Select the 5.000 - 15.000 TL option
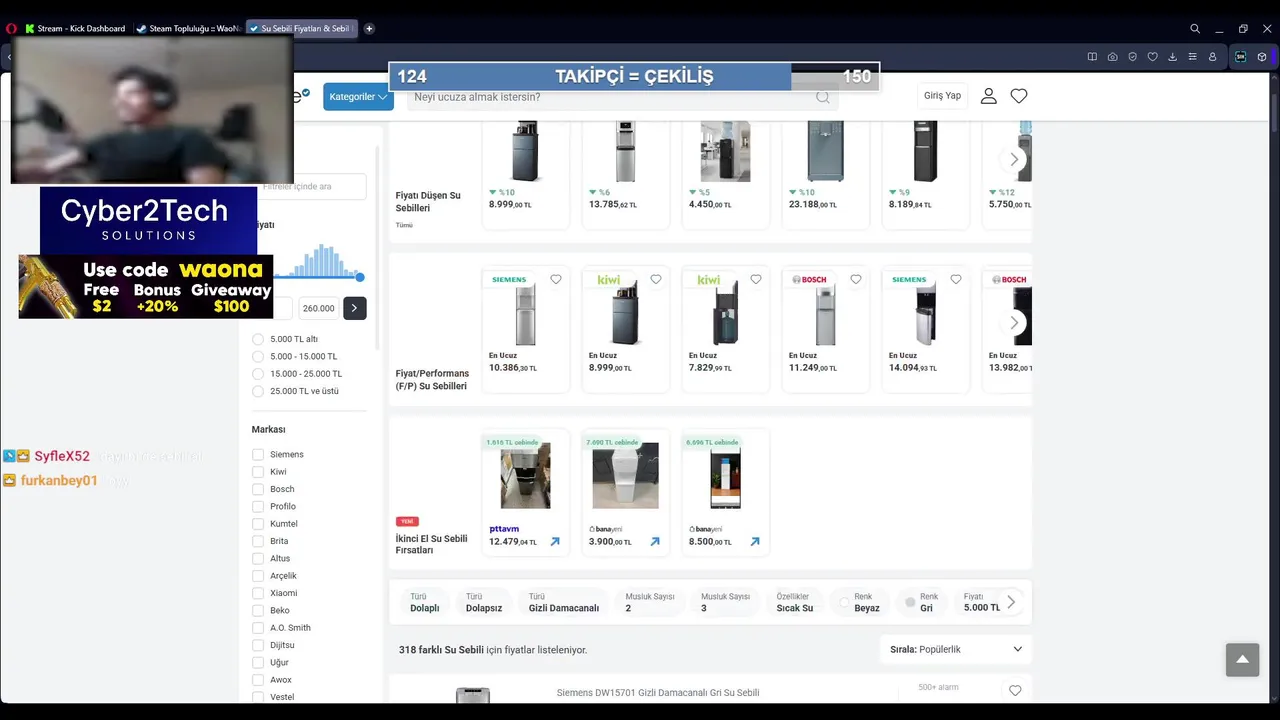Viewport: 1280px width, 720px height. click(x=258, y=356)
